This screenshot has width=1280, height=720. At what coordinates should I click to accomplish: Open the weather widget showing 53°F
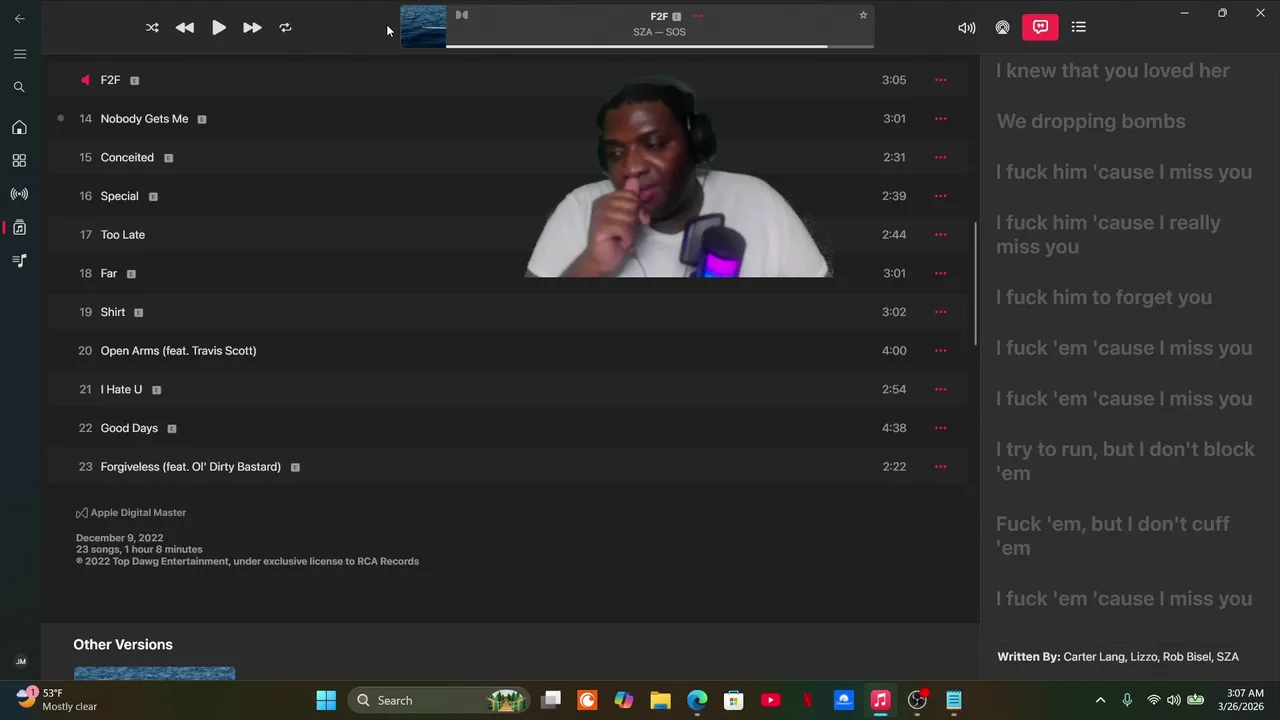[x=58, y=700]
